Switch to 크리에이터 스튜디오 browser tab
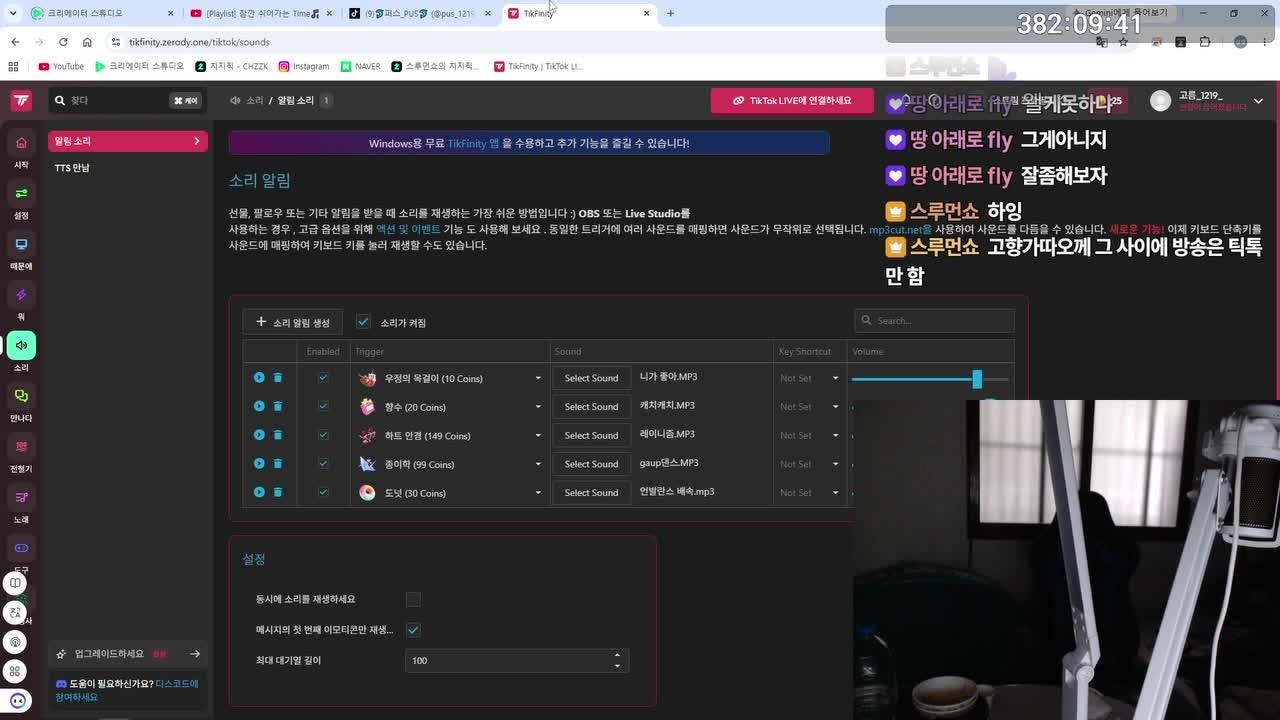 [x=102, y=13]
